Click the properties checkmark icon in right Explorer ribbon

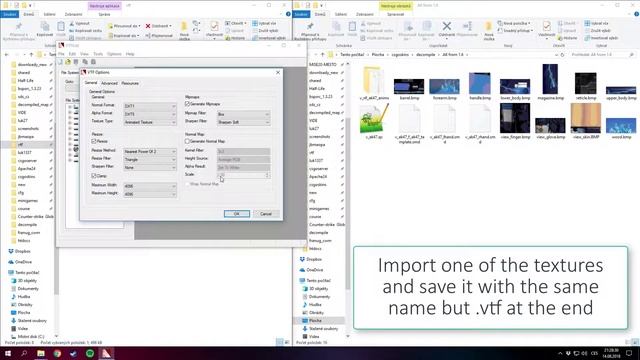[547, 27]
